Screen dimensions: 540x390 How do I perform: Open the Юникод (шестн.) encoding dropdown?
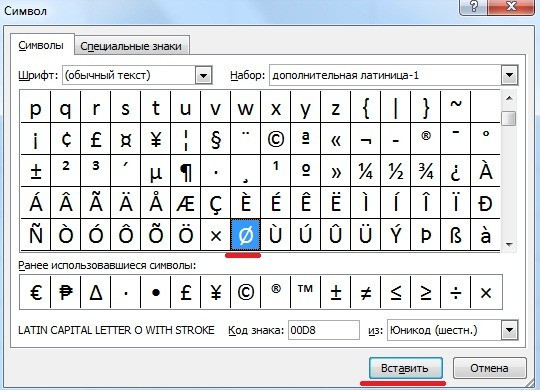[510, 330]
